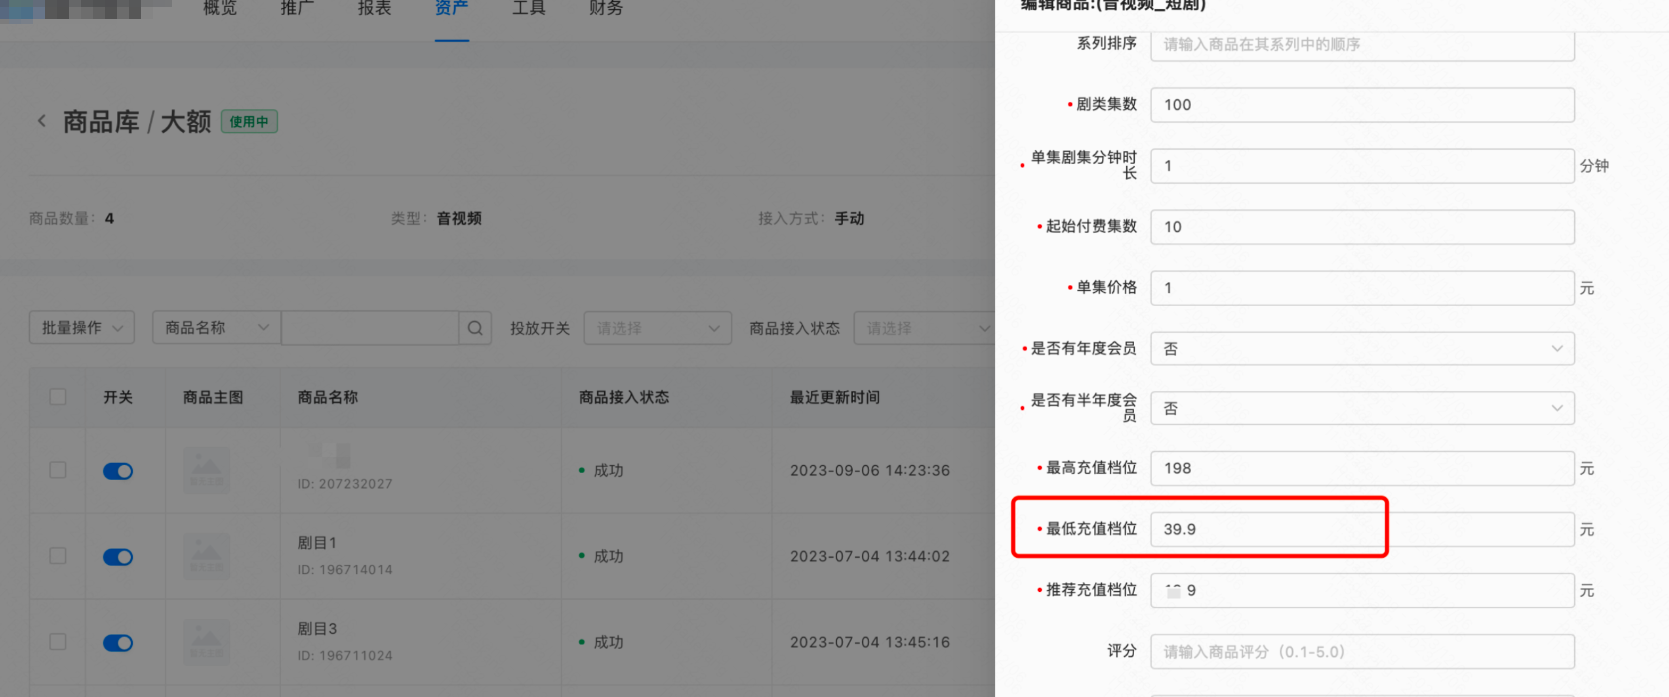
Task: Click the 剧目3 product name
Action: pos(317,629)
